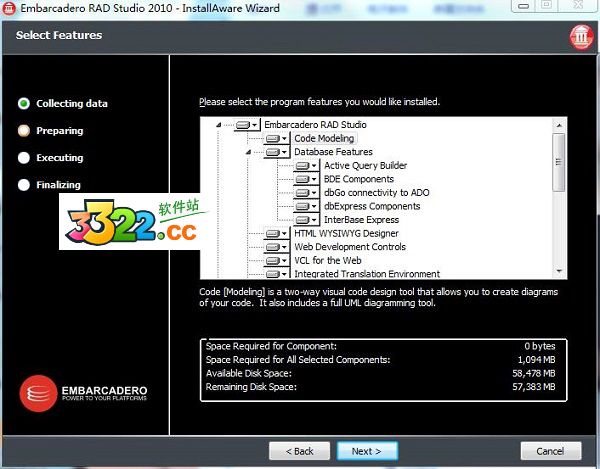Select the Database Features row
600x469 pixels.
(x=333, y=152)
